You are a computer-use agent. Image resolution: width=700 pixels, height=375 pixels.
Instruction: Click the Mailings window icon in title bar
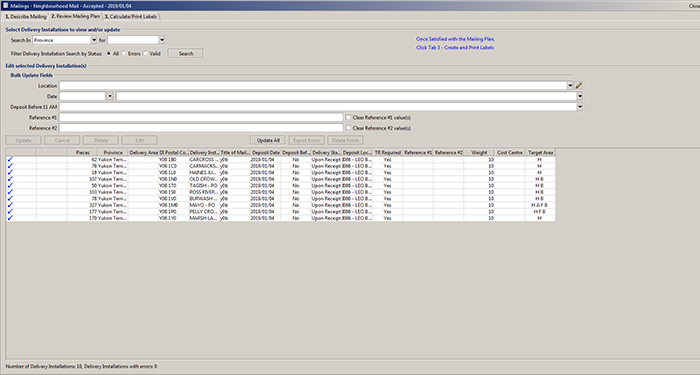(5, 5)
